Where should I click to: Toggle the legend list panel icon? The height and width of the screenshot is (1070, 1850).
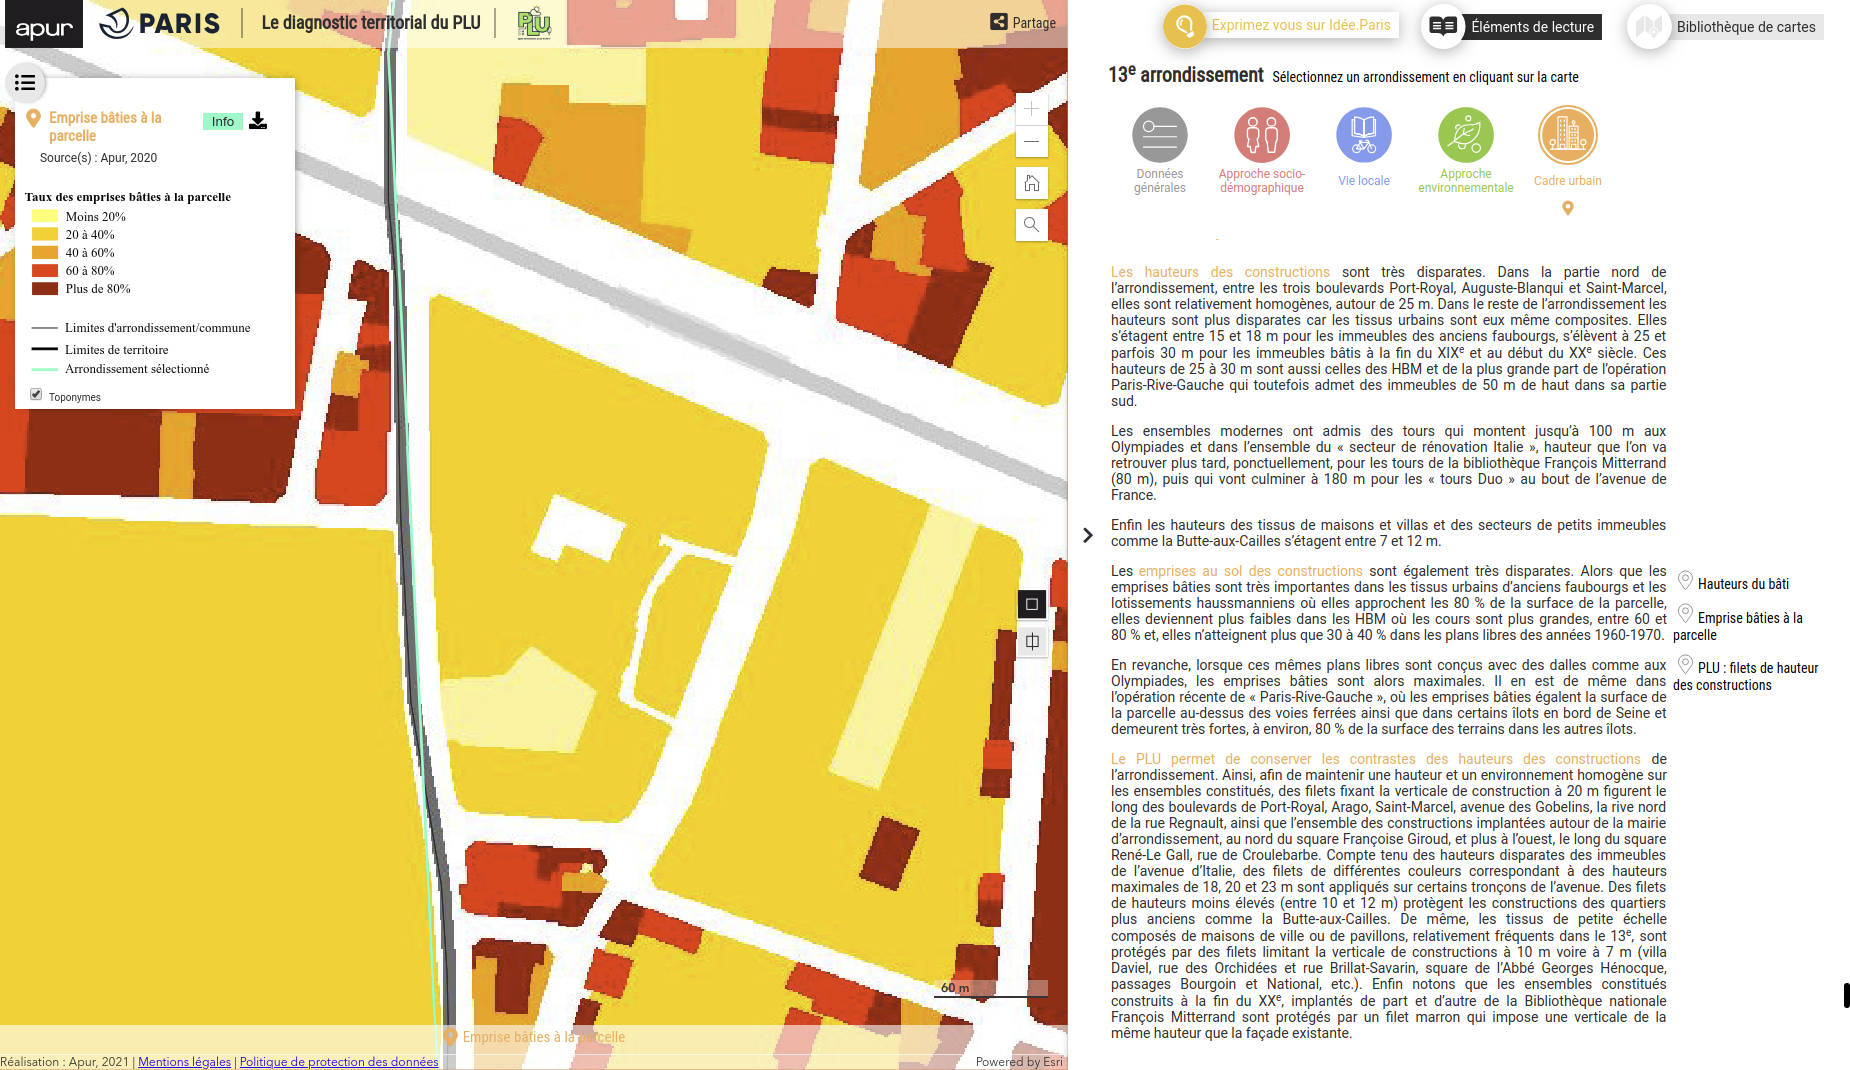[x=25, y=83]
